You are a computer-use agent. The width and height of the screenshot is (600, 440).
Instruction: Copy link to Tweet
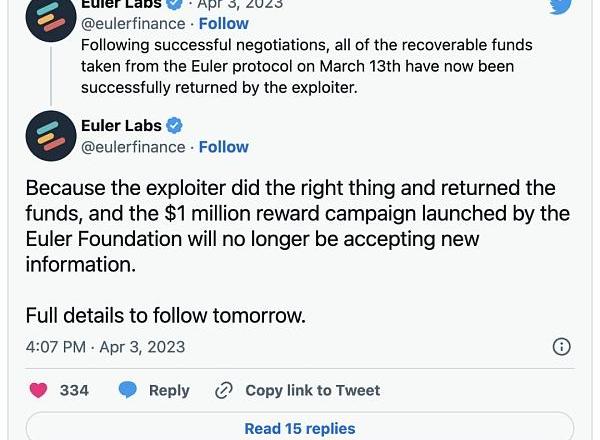coord(312,390)
